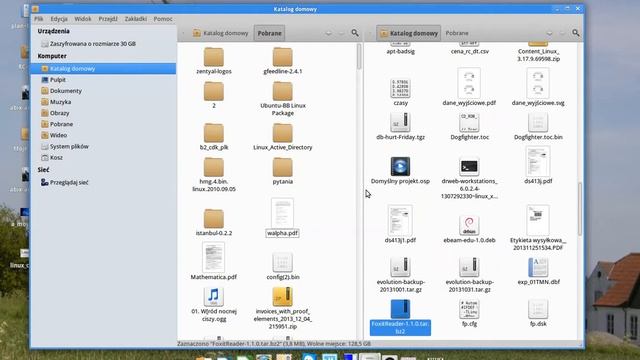Click Przeglądaj sieć network entry

pyautogui.click(x=64, y=182)
